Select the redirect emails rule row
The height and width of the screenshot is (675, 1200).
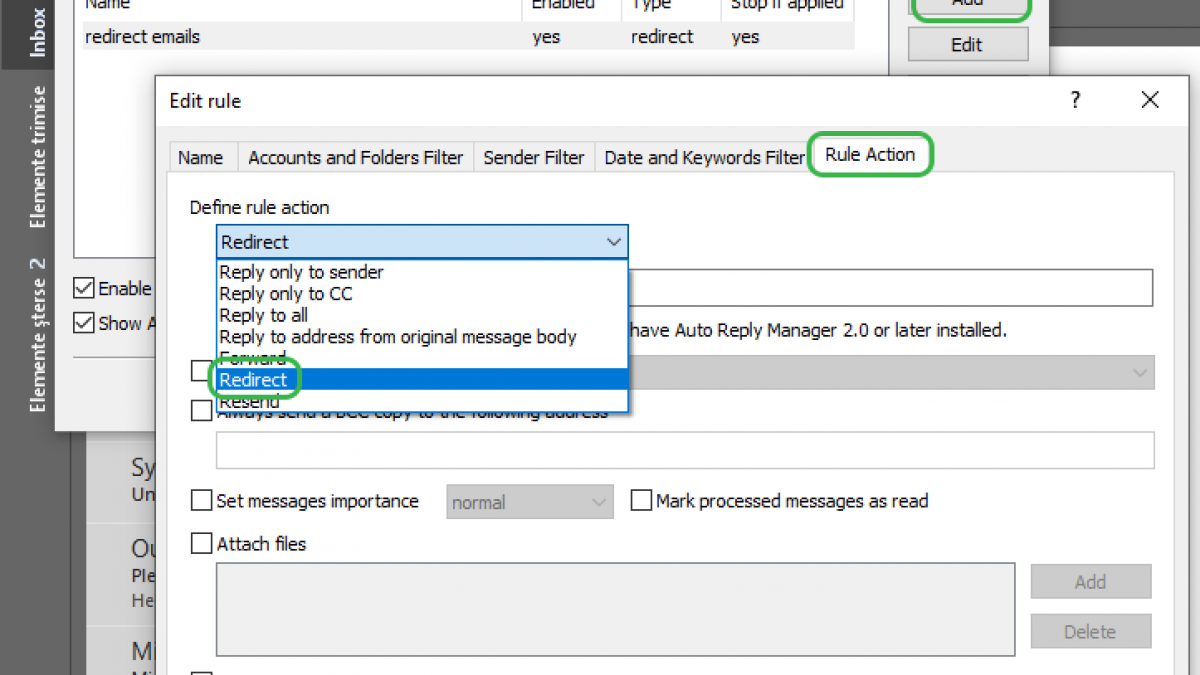[x=300, y=37]
